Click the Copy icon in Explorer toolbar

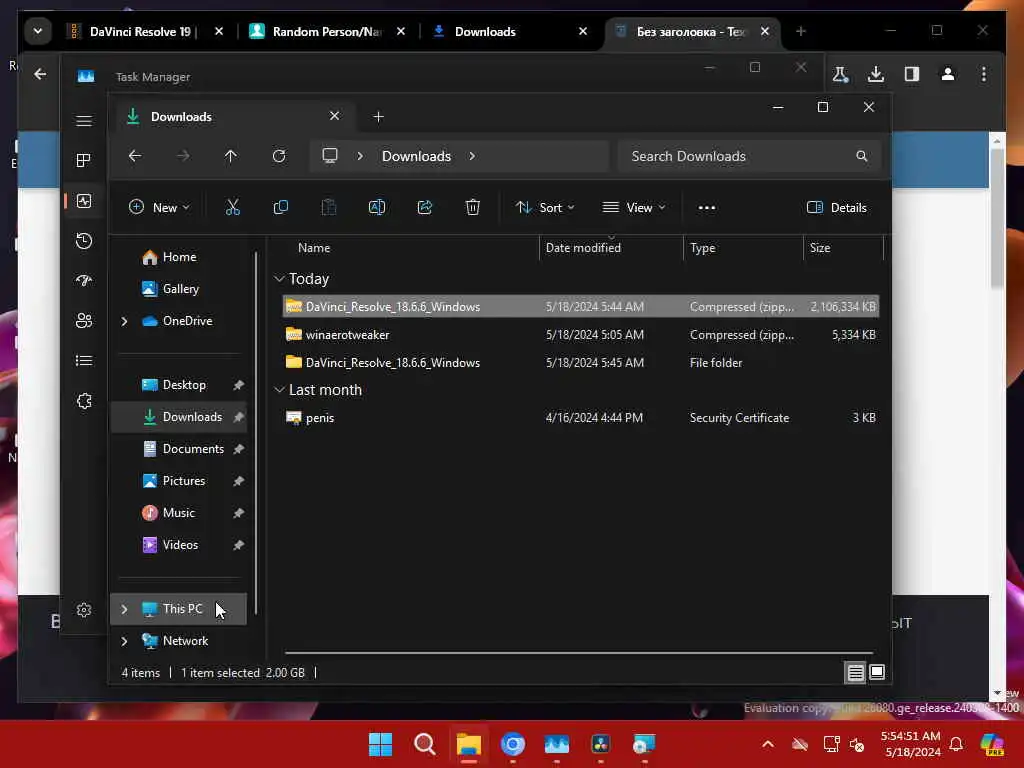click(281, 208)
